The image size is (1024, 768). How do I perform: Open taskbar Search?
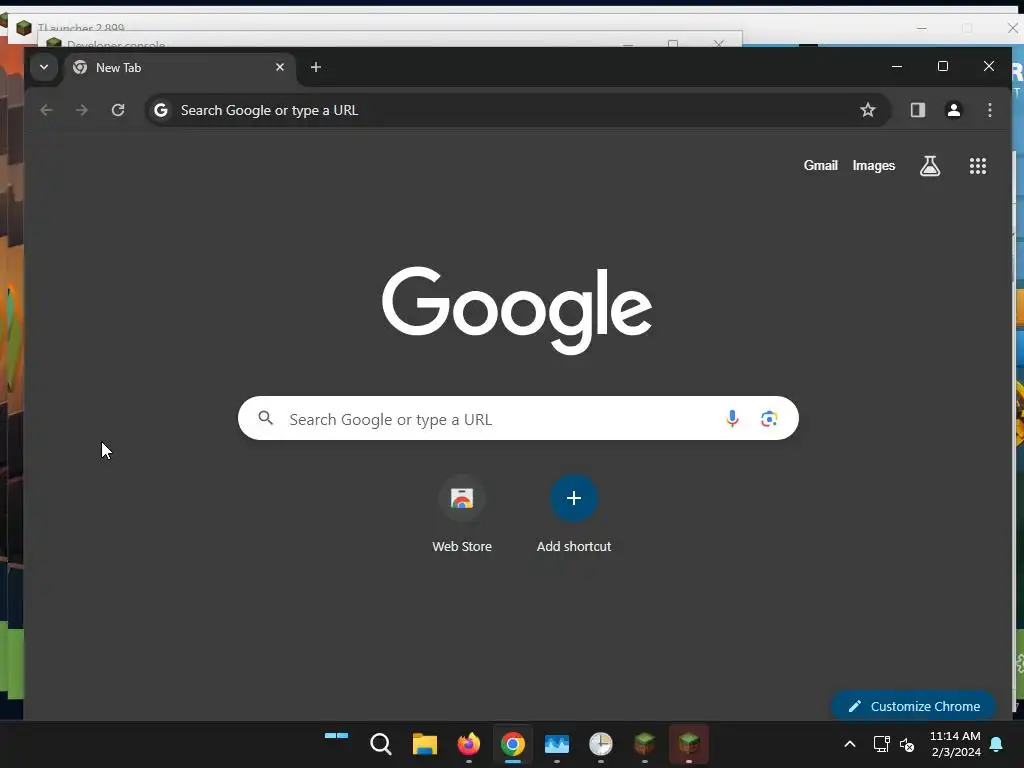click(381, 744)
